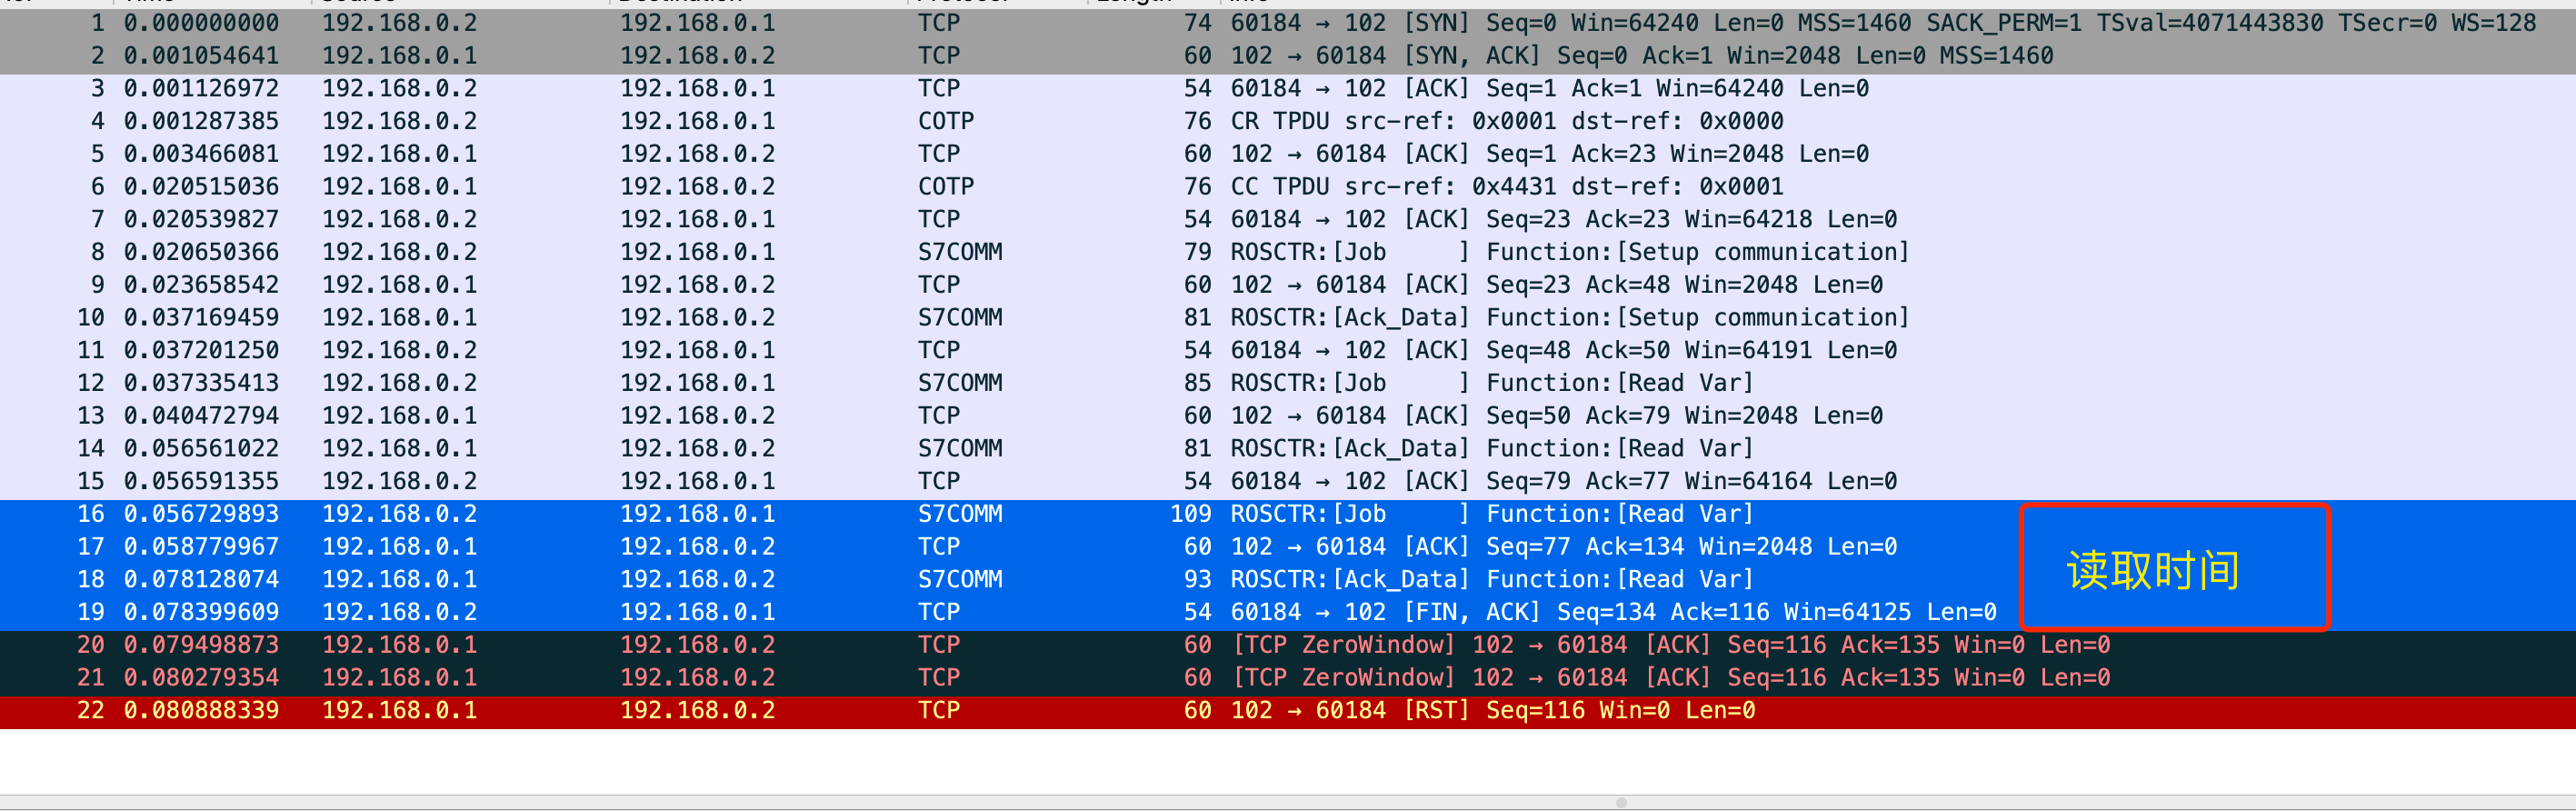The image size is (2576, 811).
Task: Click the pane divider handle dot
Action: point(1621,802)
